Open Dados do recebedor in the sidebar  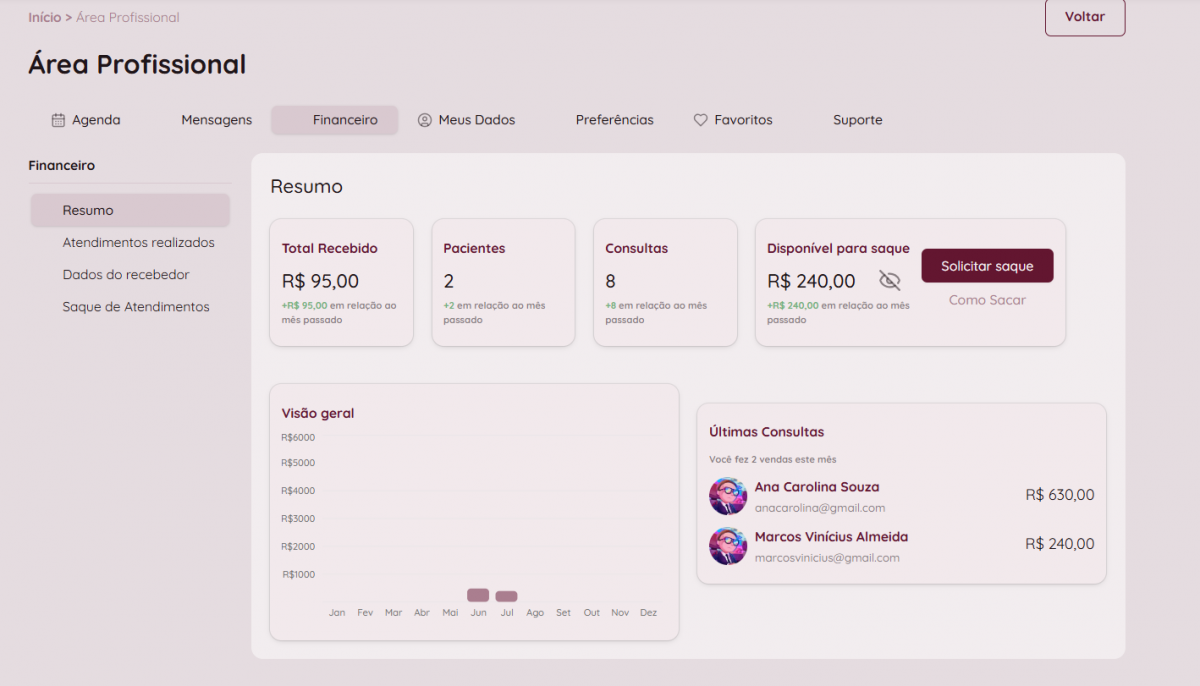point(126,275)
